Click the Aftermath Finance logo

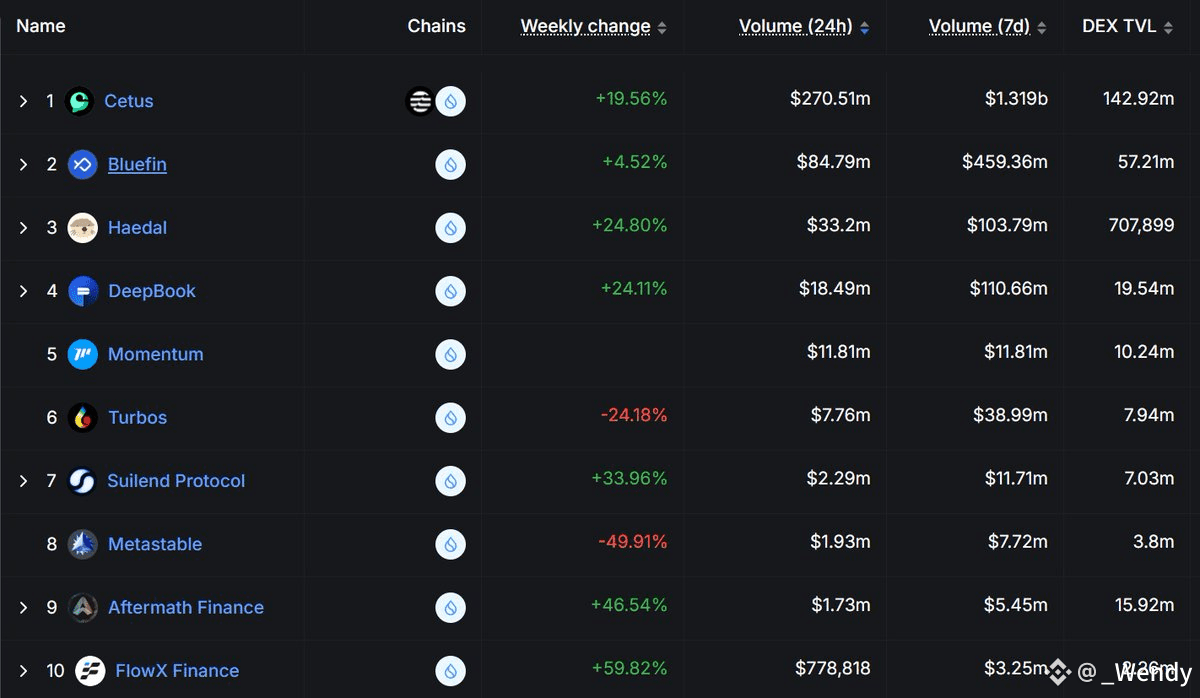[x=82, y=608]
